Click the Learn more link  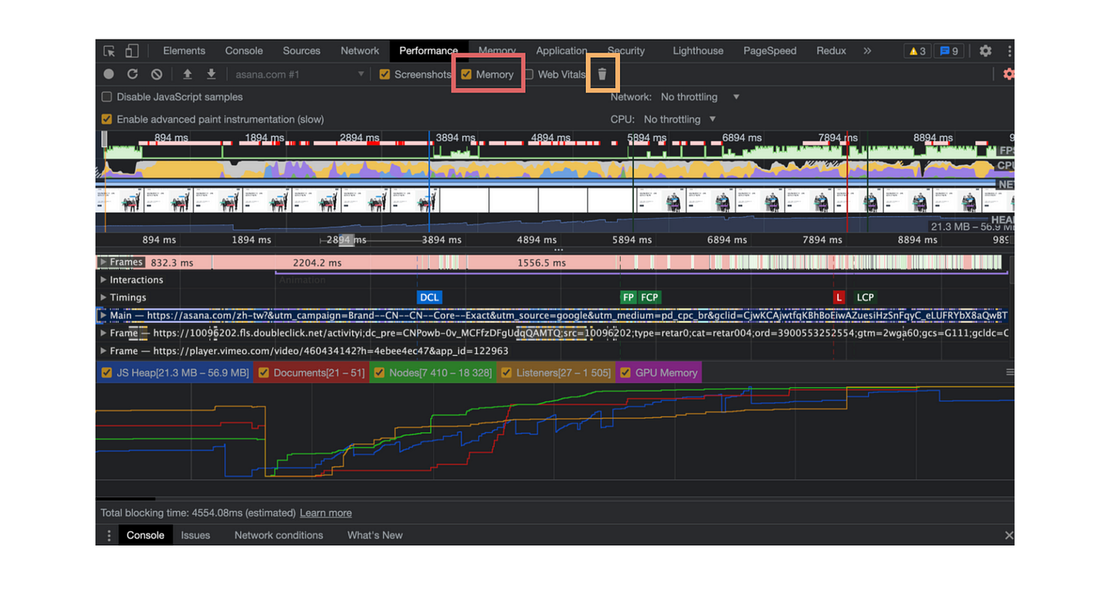tap(325, 513)
